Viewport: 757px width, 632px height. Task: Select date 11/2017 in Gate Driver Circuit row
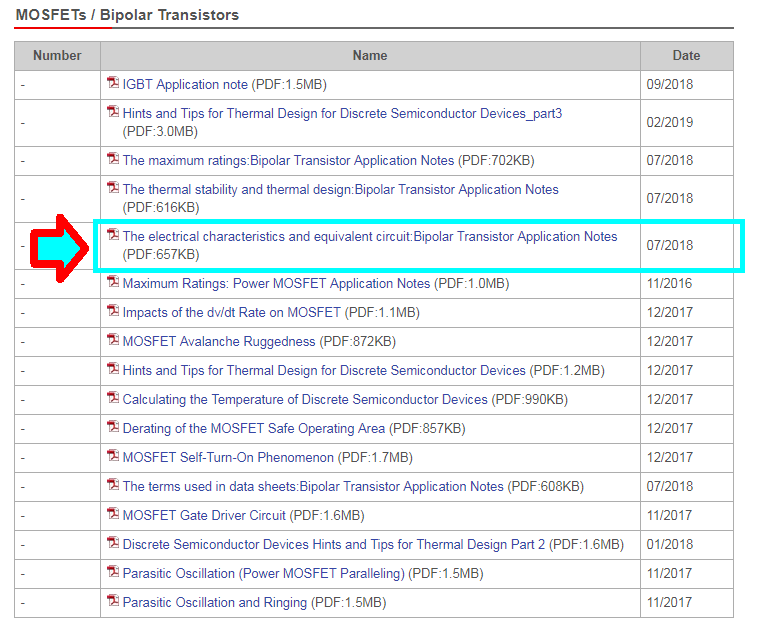pos(669,515)
